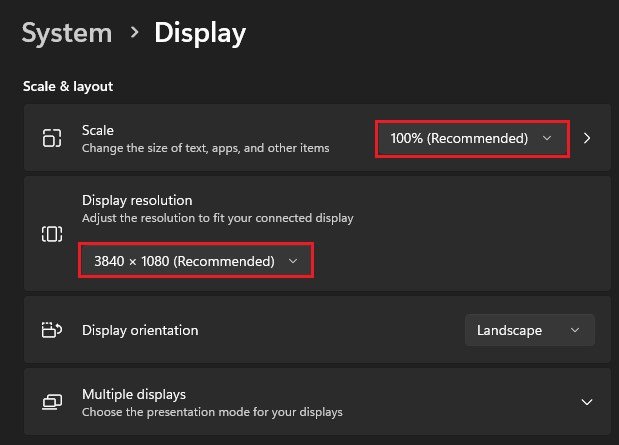
Task: Expand the Multiple displays section
Action: click(586, 402)
